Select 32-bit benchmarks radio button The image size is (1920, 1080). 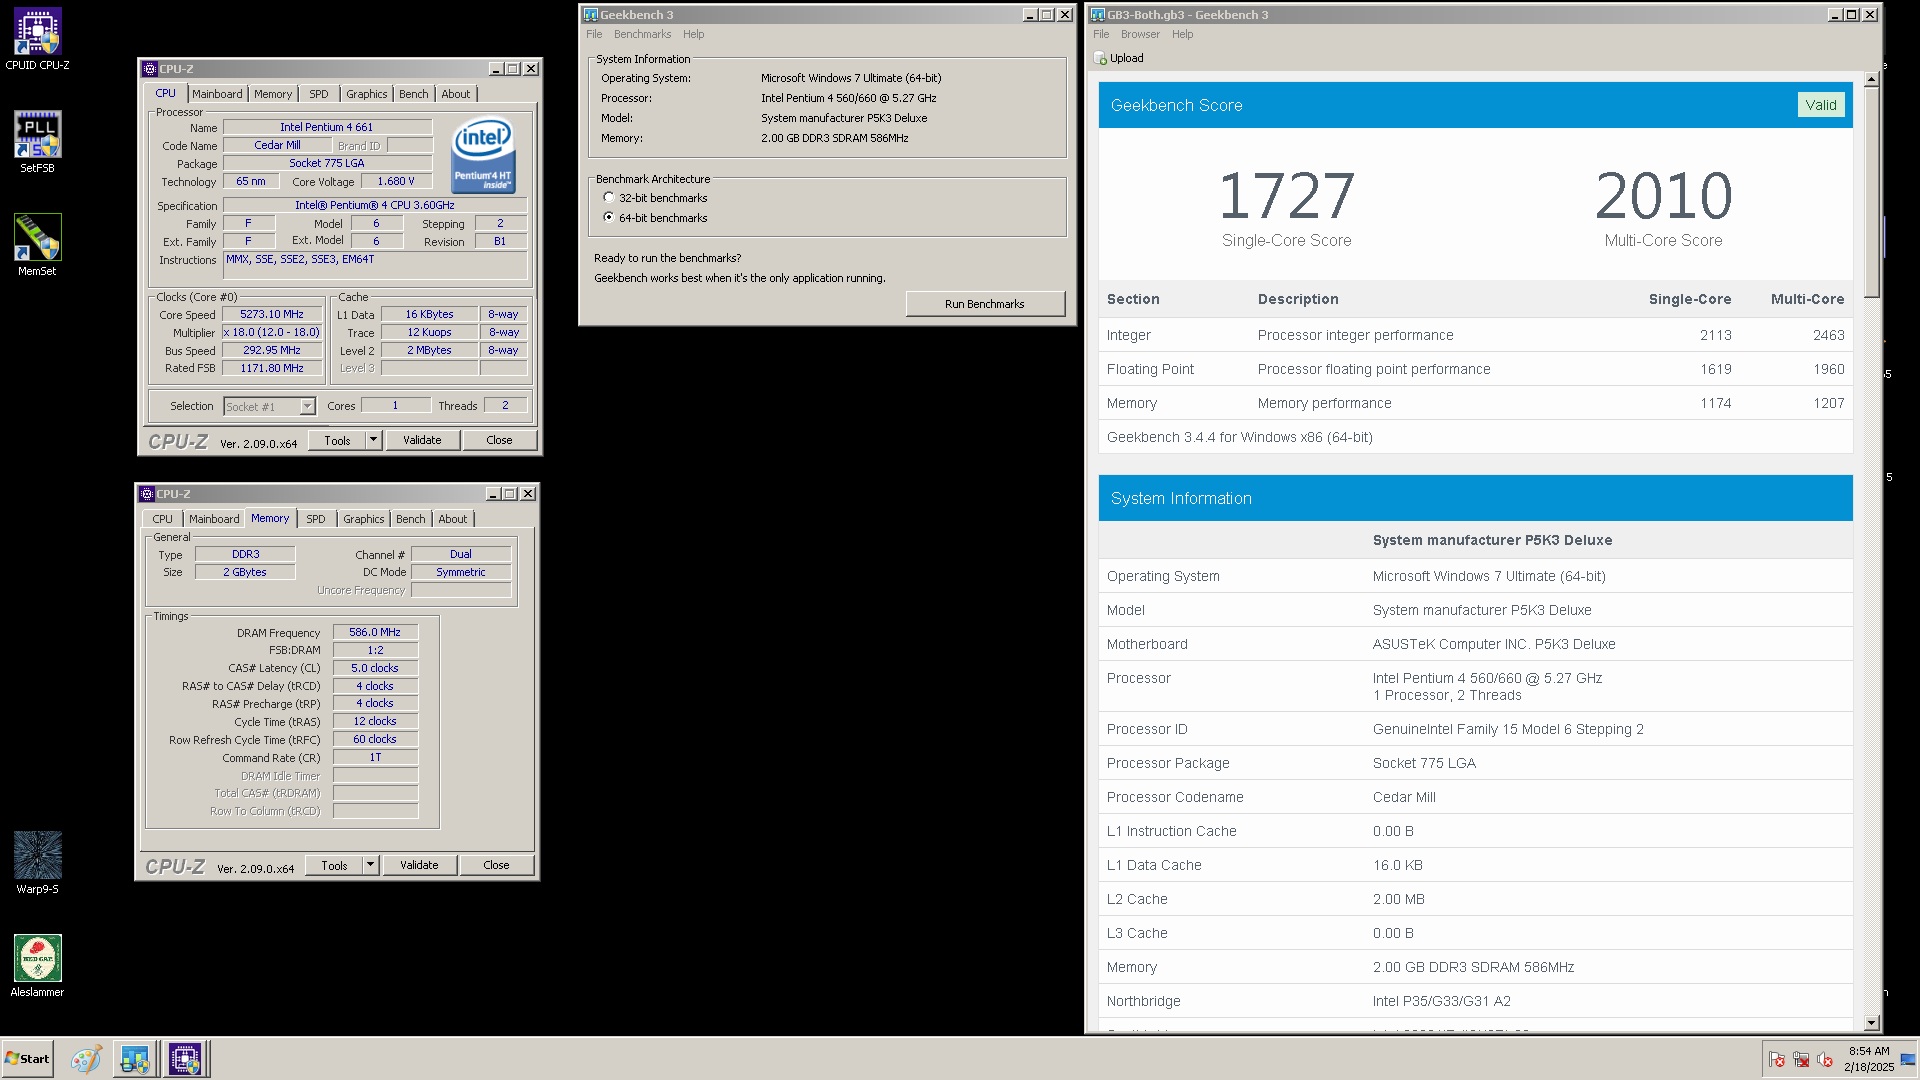[609, 198]
